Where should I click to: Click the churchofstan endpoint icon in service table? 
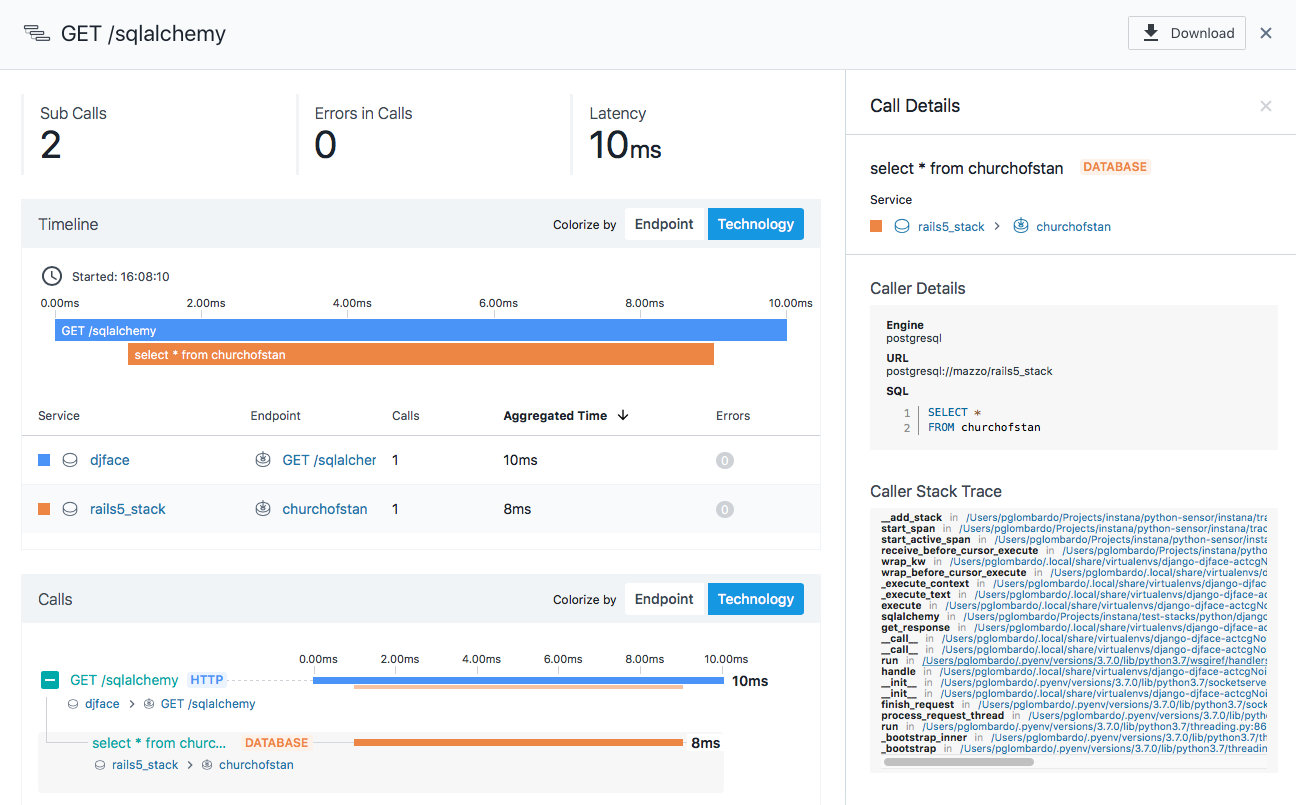click(x=262, y=509)
